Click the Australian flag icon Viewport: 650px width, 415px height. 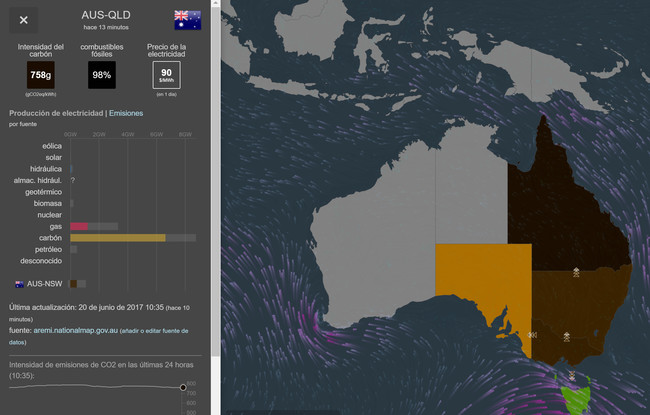coord(187,19)
